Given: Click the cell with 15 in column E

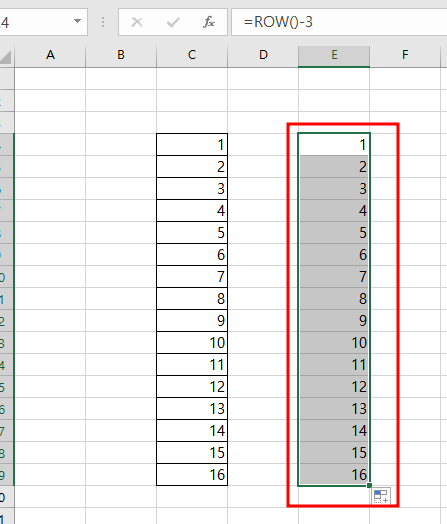Looking at the screenshot, I should click(x=334, y=452).
